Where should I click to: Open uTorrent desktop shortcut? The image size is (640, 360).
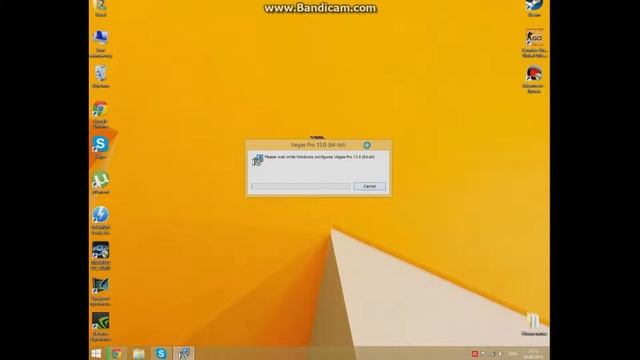tap(100, 183)
